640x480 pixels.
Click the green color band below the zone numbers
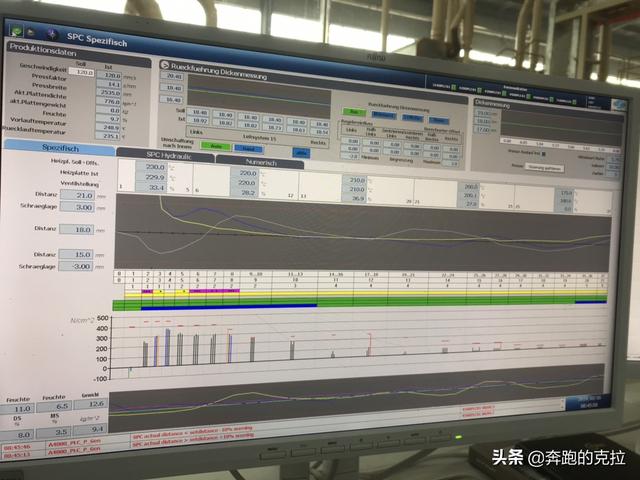pyautogui.click(x=350, y=300)
